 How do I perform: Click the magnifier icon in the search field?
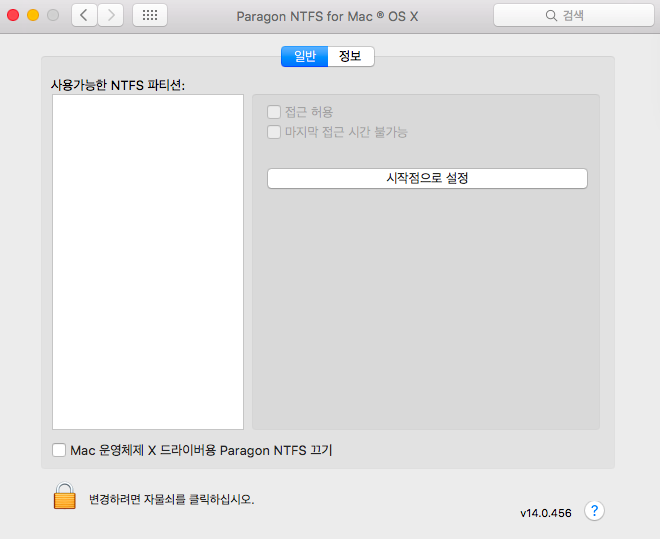tap(551, 16)
